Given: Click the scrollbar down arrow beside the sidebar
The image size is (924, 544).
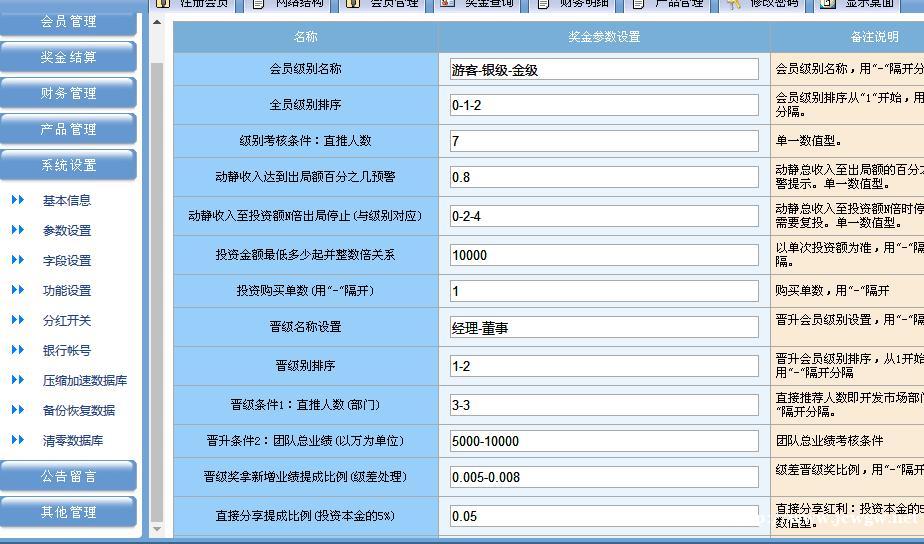Looking at the screenshot, I should (156, 528).
